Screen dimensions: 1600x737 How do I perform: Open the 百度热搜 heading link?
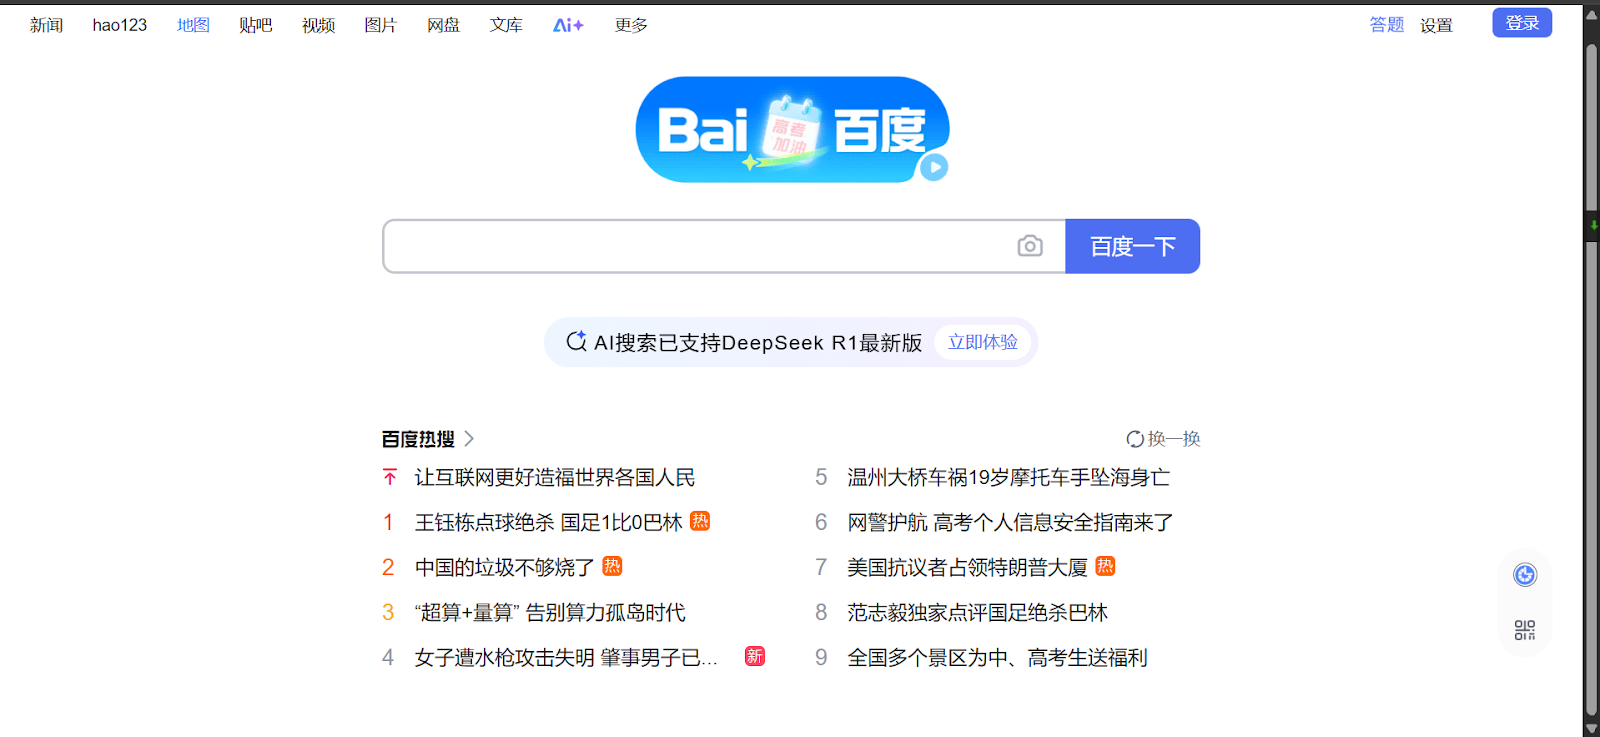click(x=418, y=439)
